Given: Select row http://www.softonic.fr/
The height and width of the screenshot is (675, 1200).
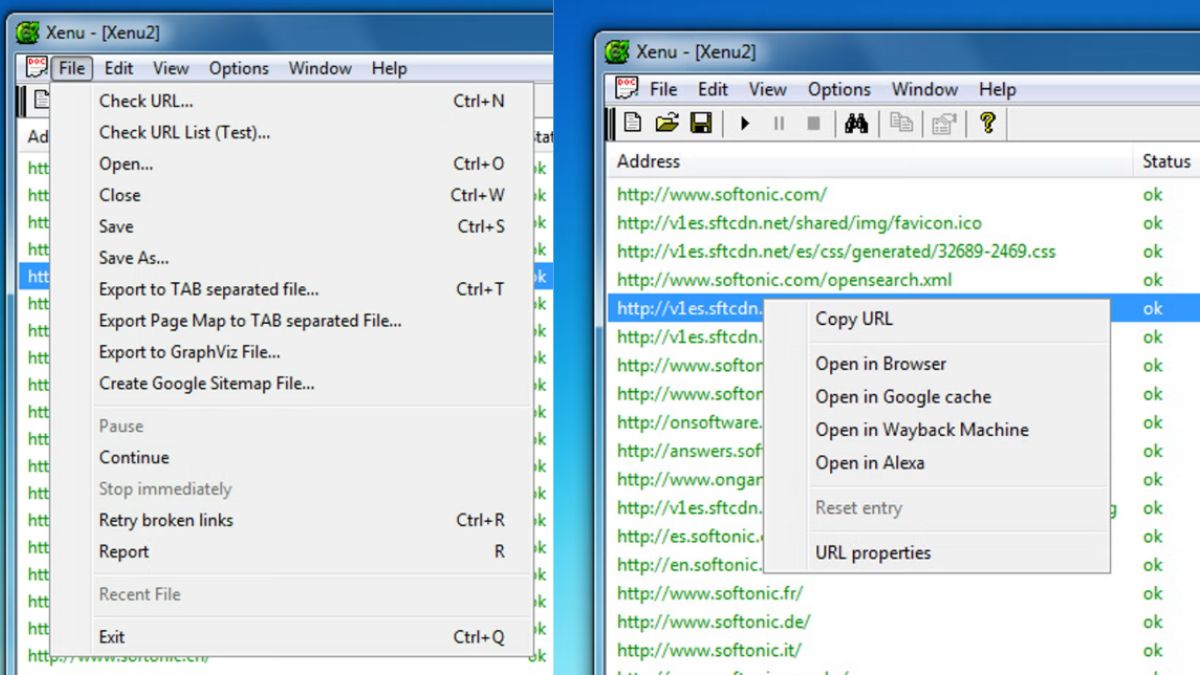Looking at the screenshot, I should (x=903, y=593).
